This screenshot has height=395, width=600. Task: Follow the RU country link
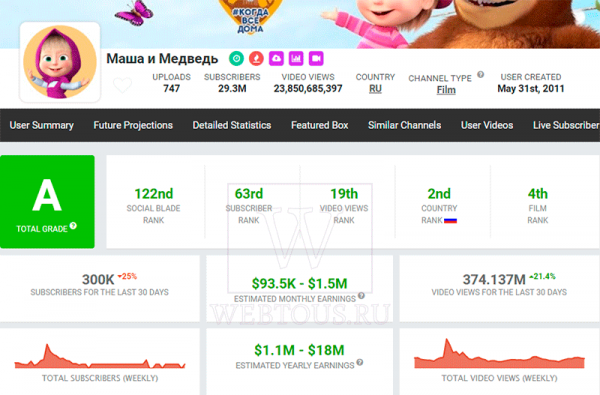[x=375, y=89]
